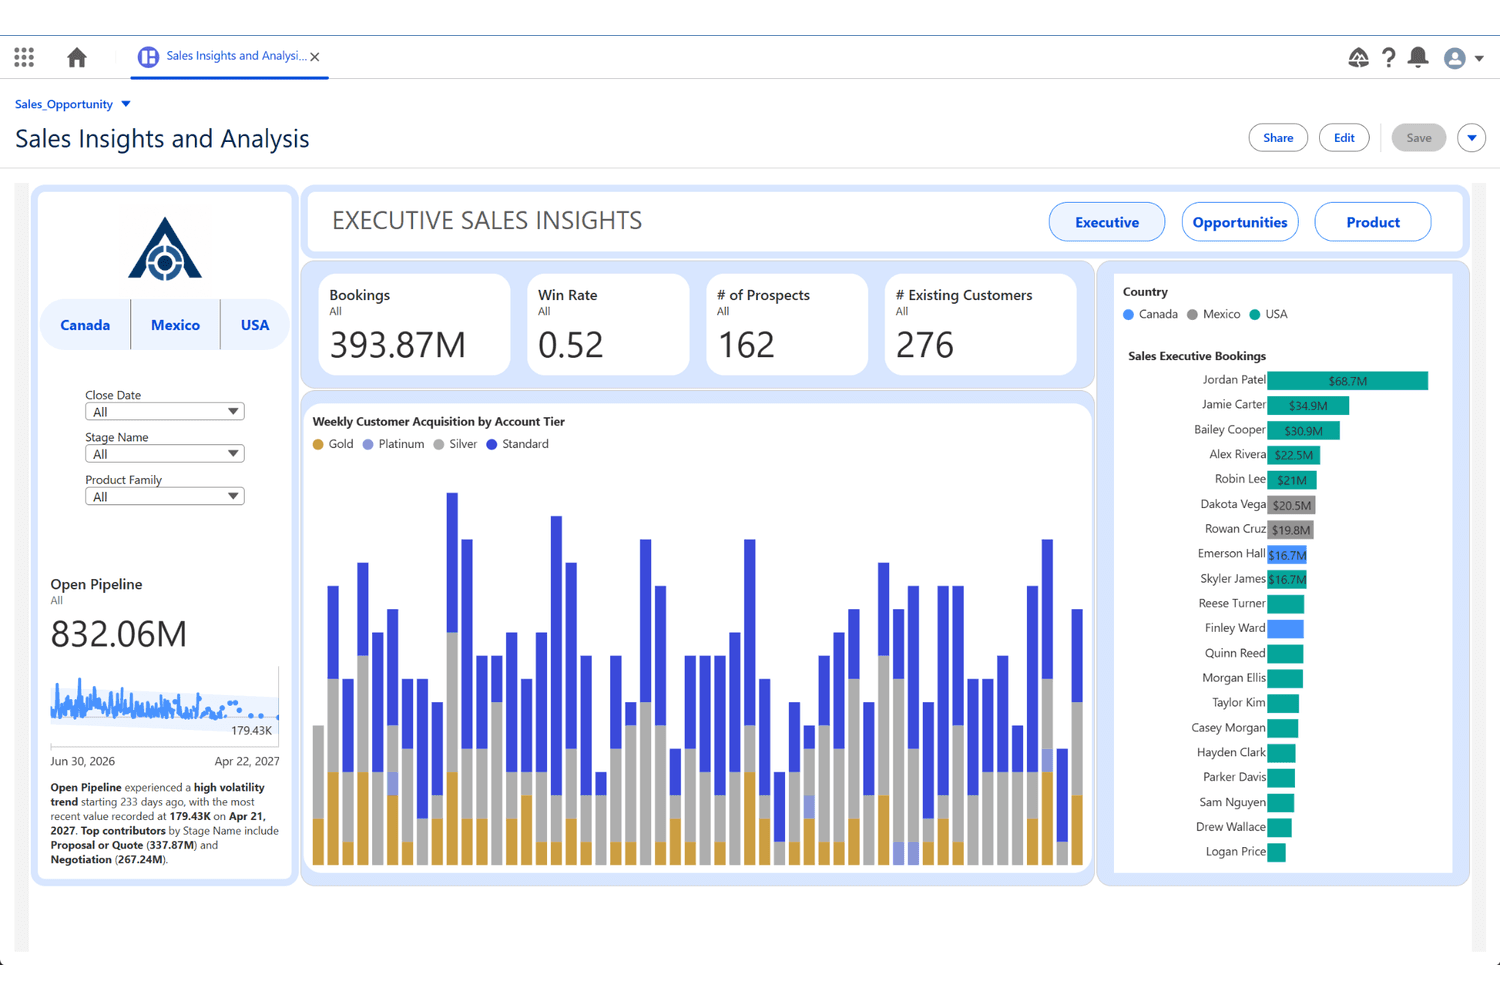This screenshot has height=1000, width=1500.
Task: Open the Sales_Opportunity workspace link
Action: pos(64,104)
